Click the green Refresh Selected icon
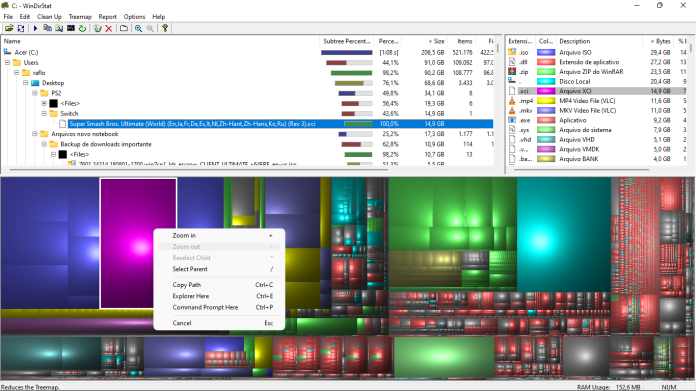The height and width of the screenshot is (391, 696). [x=83, y=28]
